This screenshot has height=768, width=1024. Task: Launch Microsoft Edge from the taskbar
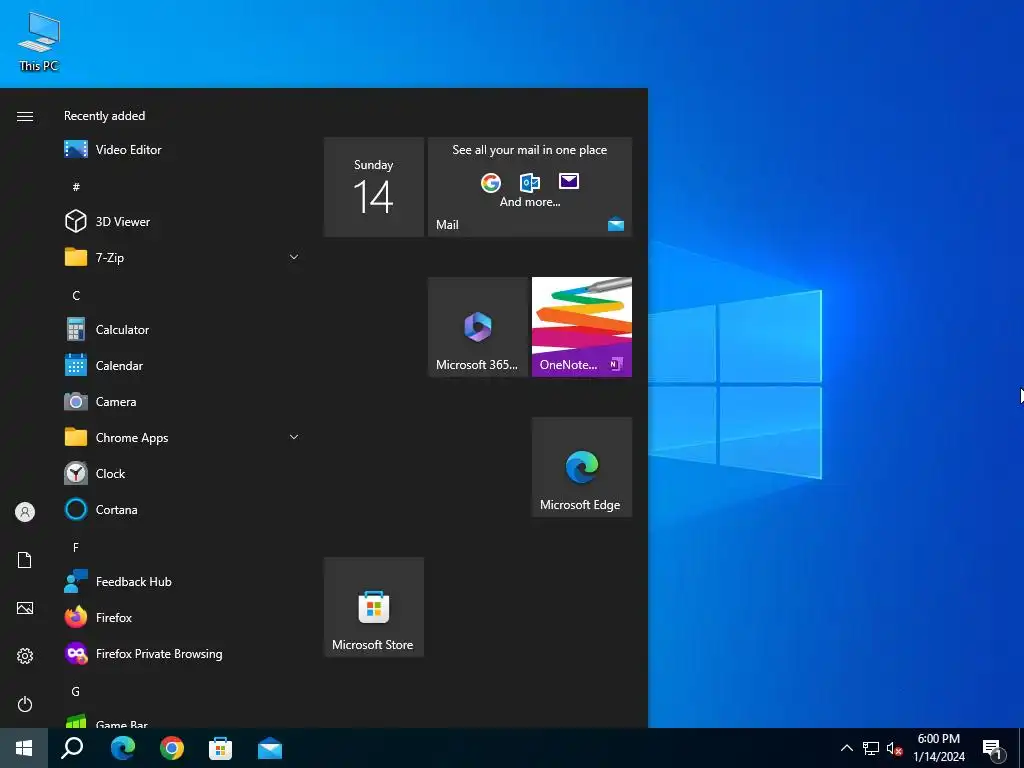[x=123, y=748]
